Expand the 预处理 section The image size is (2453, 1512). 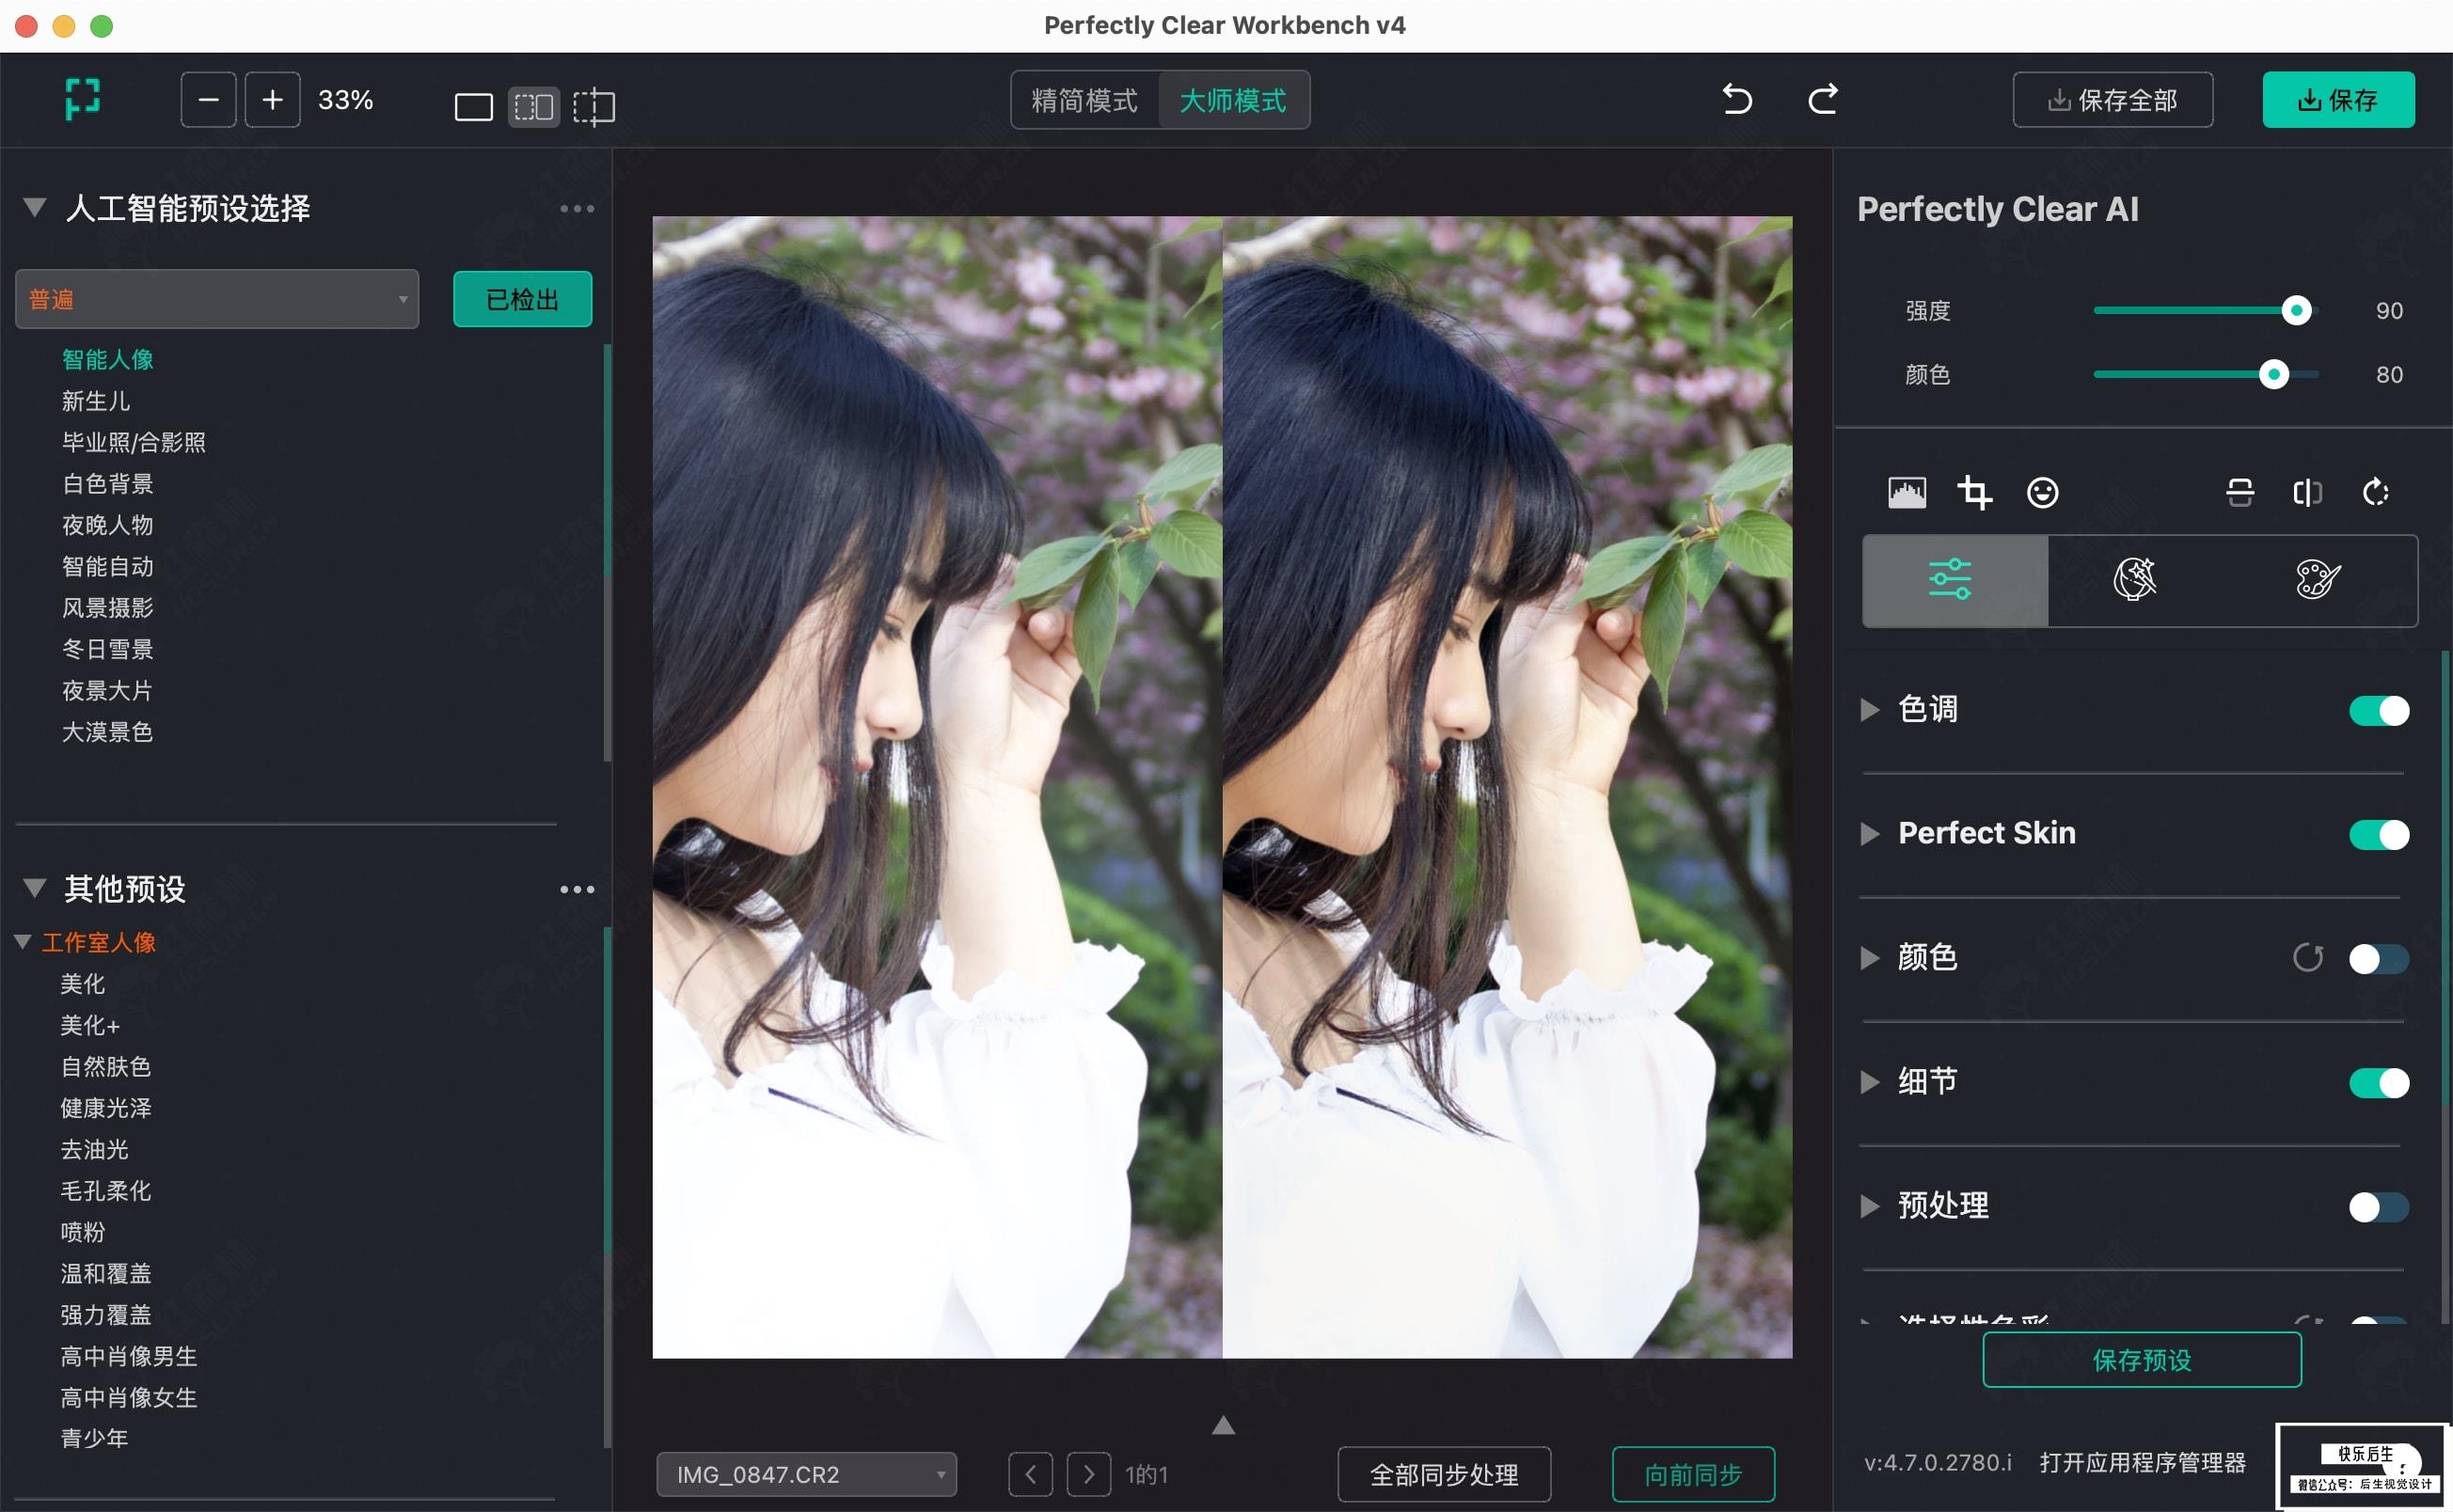pyautogui.click(x=1869, y=1206)
